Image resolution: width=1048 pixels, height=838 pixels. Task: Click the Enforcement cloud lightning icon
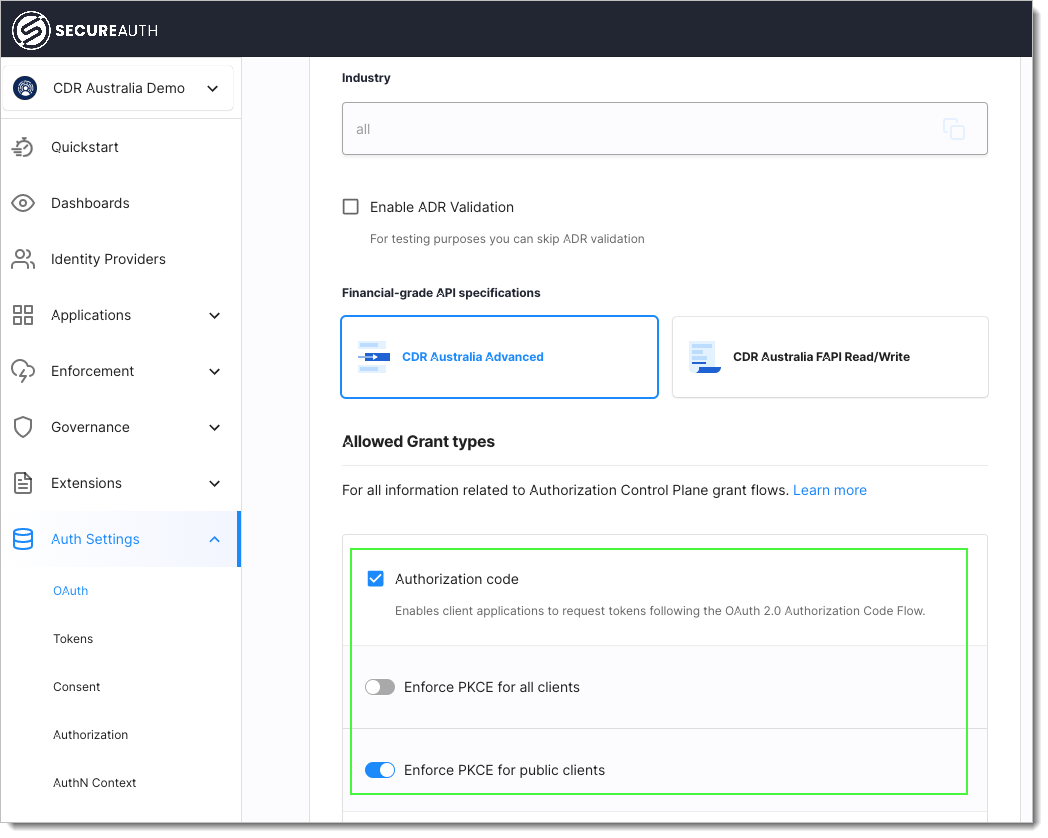pyautogui.click(x=23, y=372)
